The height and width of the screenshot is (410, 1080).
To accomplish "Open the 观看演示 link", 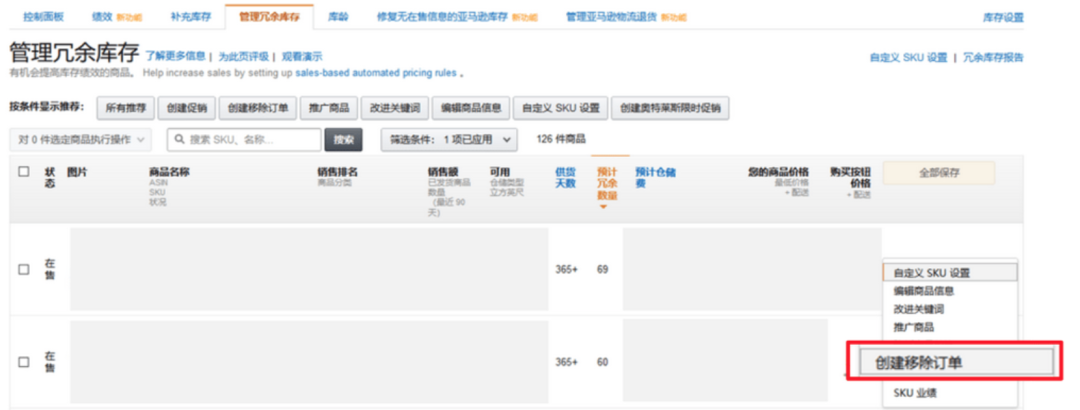I will click(x=302, y=57).
